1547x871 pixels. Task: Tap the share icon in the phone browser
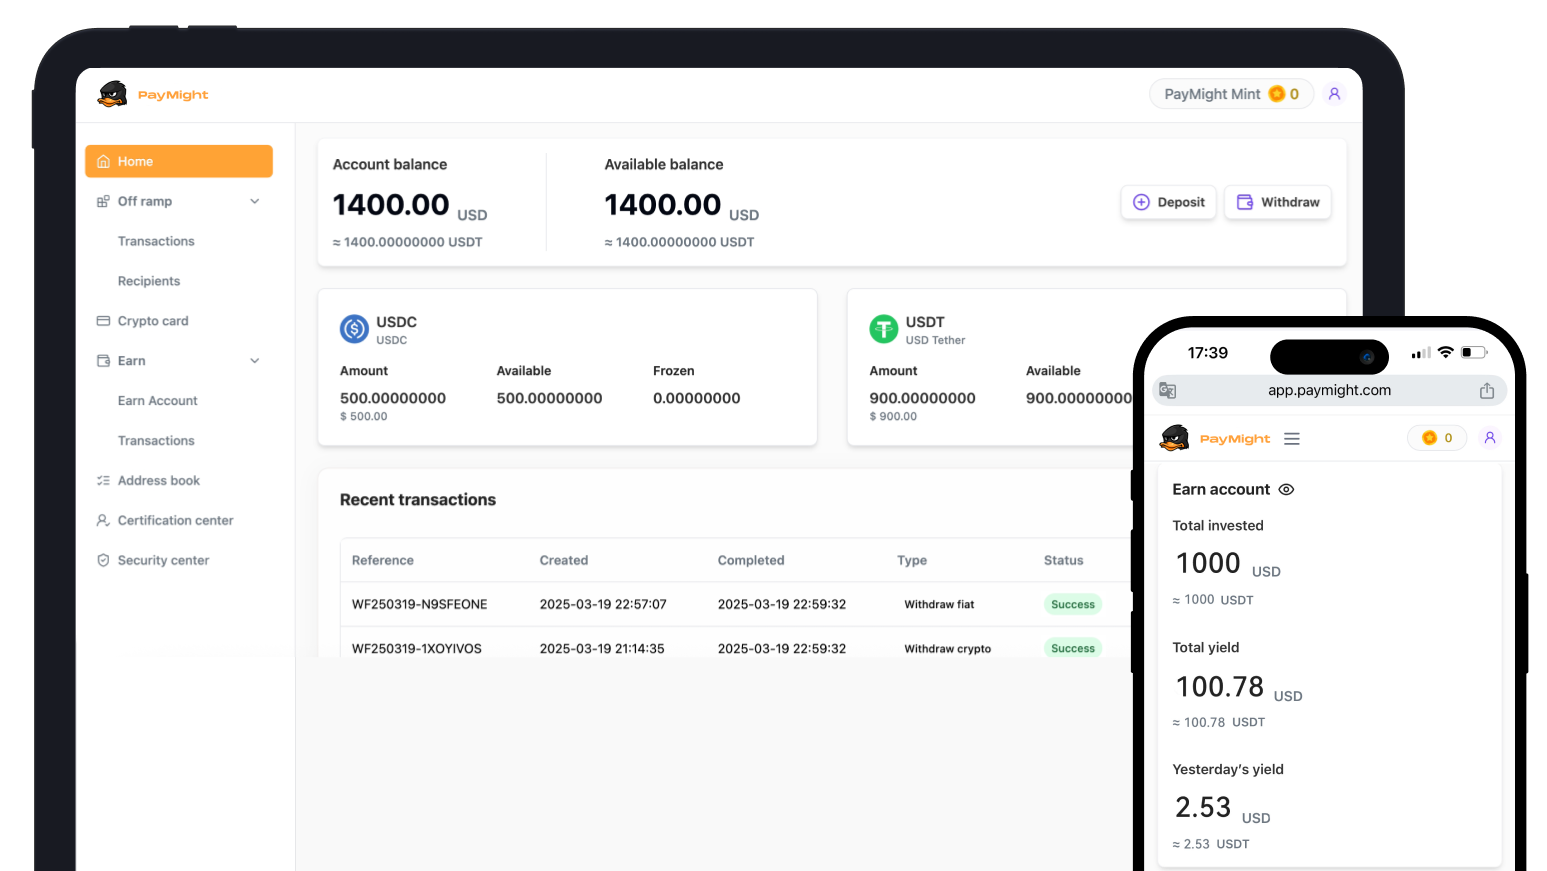(x=1487, y=391)
